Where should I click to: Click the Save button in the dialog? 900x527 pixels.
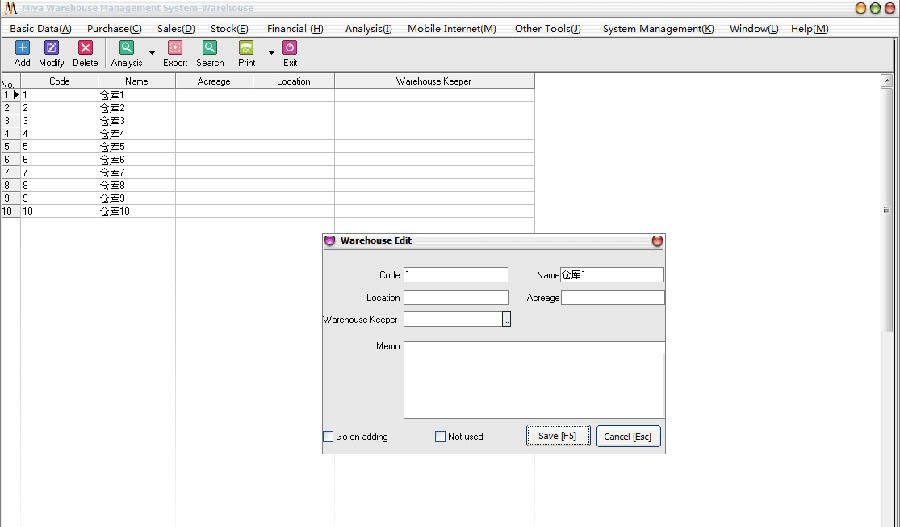tap(558, 436)
